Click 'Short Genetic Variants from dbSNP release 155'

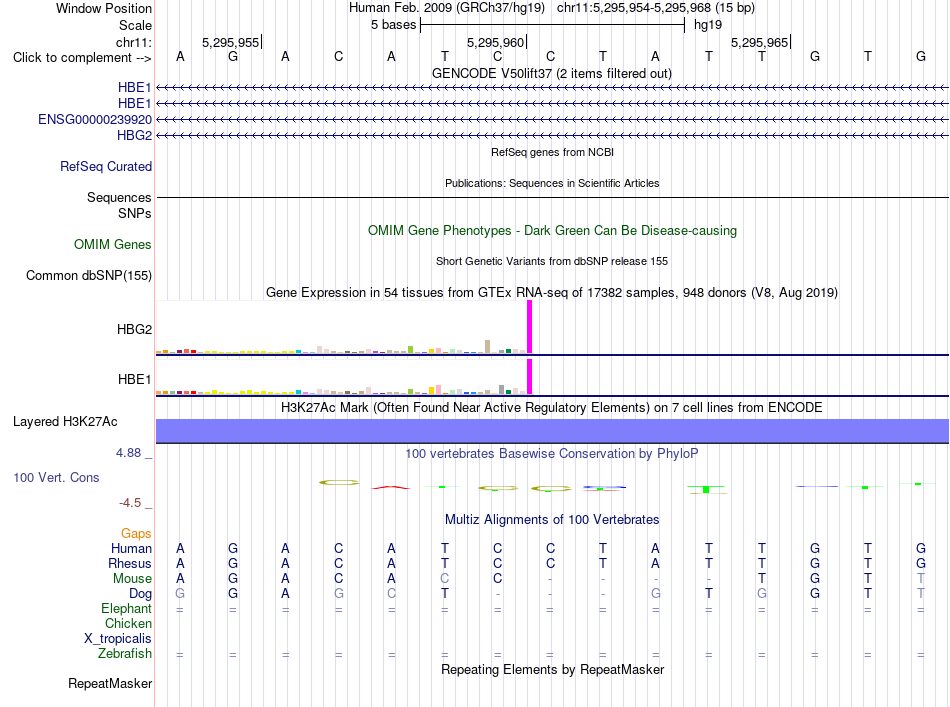(552, 261)
